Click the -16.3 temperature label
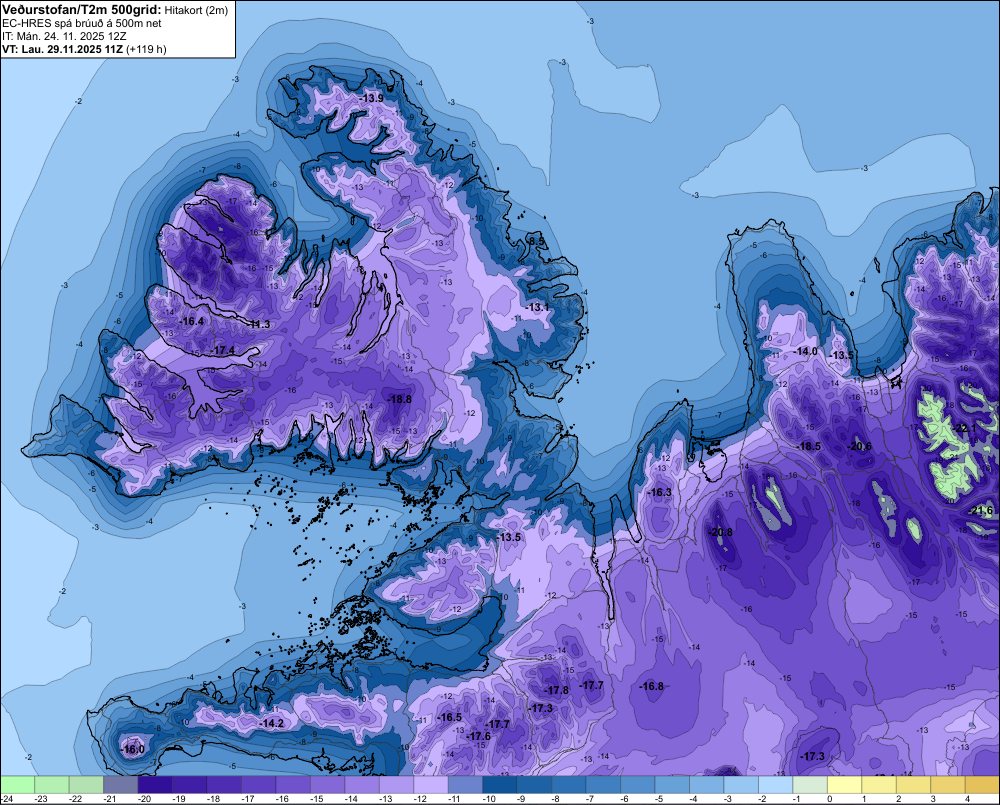The width and height of the screenshot is (1000, 805). (659, 492)
